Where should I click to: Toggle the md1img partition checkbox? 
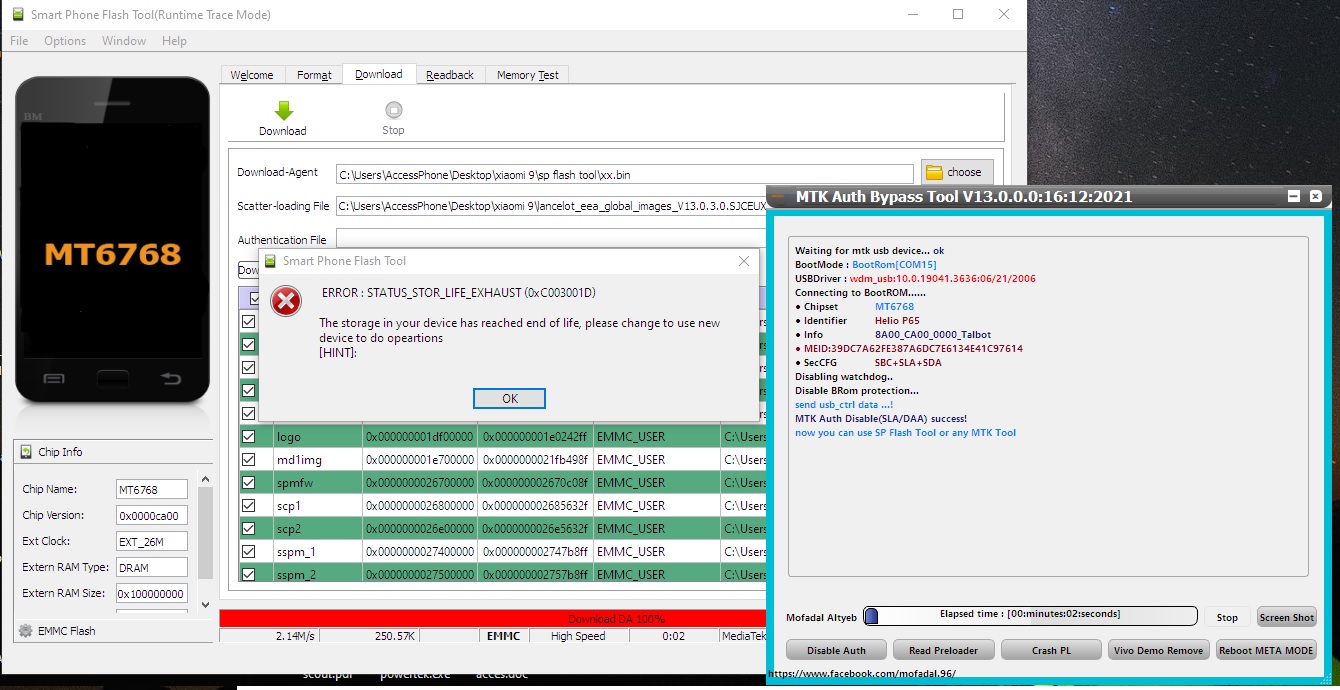(249, 460)
